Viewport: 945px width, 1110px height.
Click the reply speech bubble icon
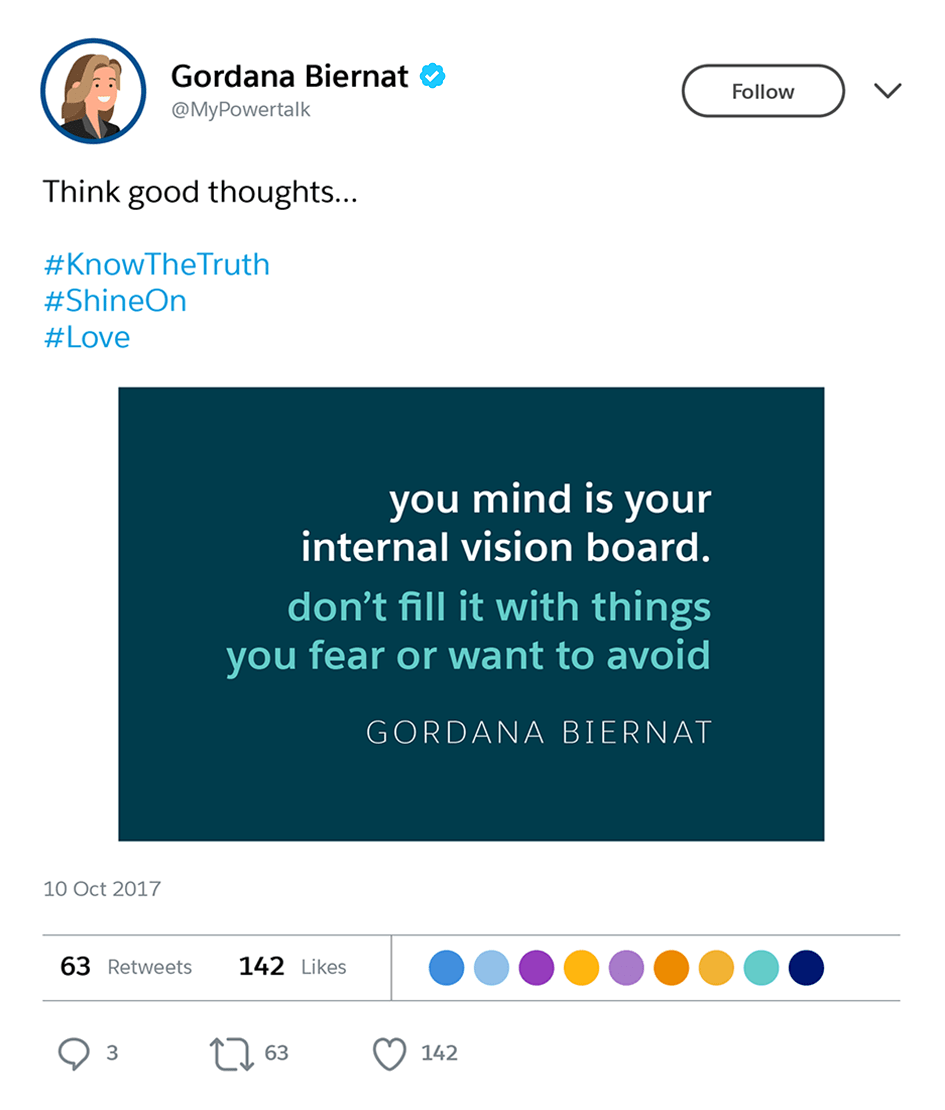click(x=75, y=1053)
